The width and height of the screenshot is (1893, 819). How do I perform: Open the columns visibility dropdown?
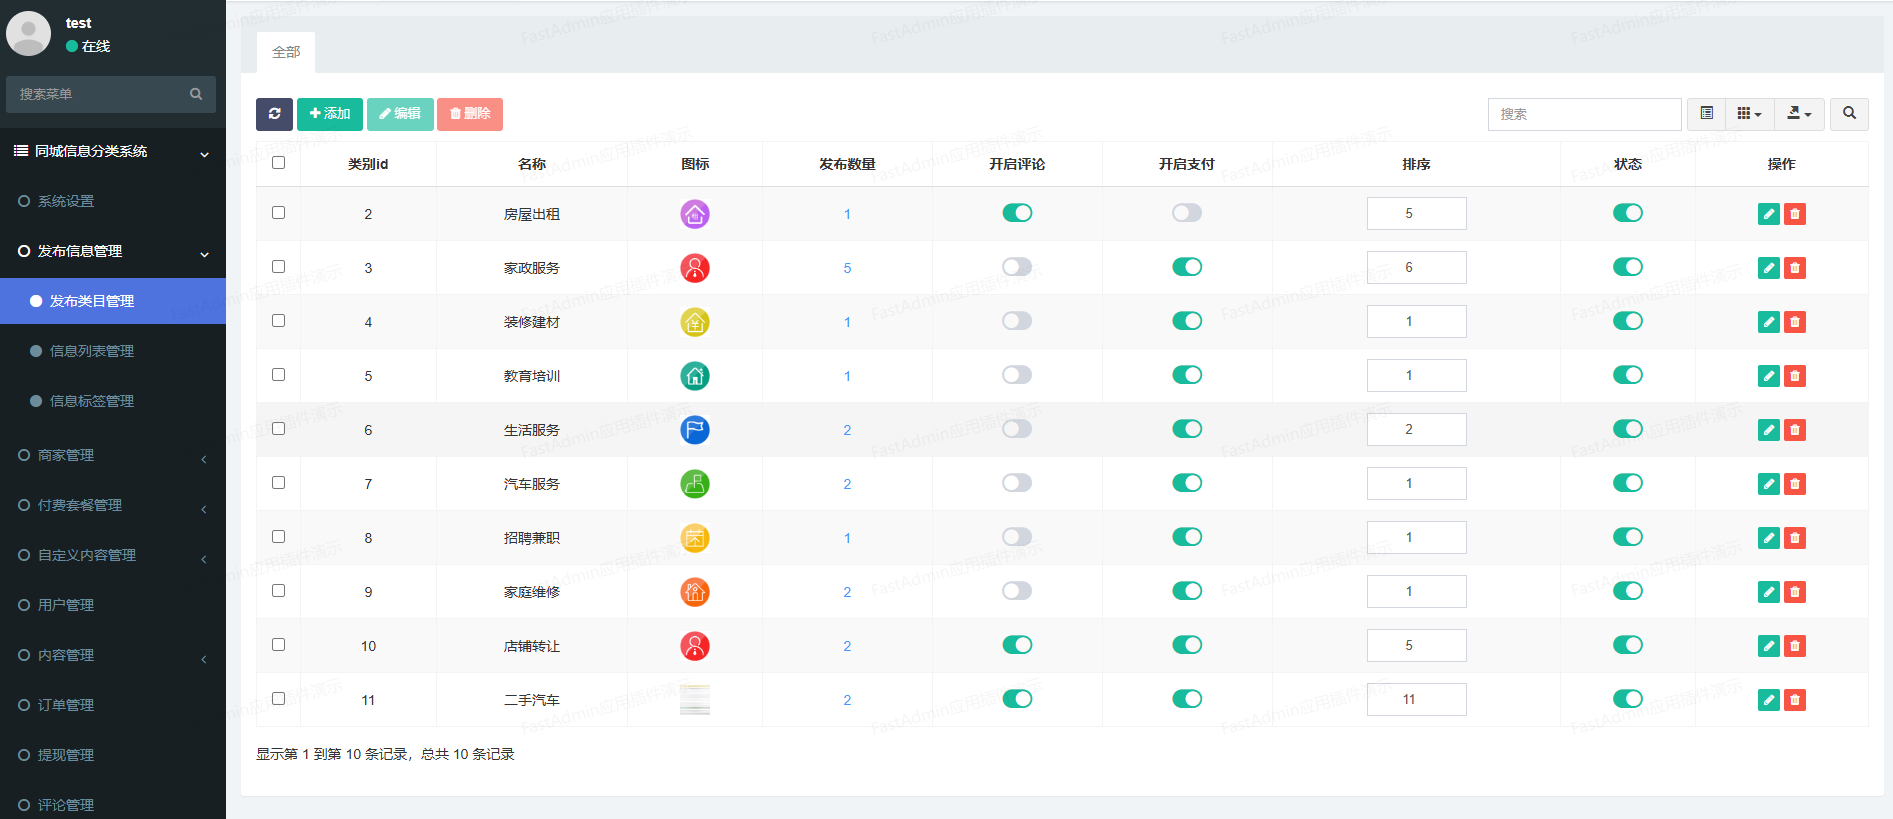pos(1749,114)
